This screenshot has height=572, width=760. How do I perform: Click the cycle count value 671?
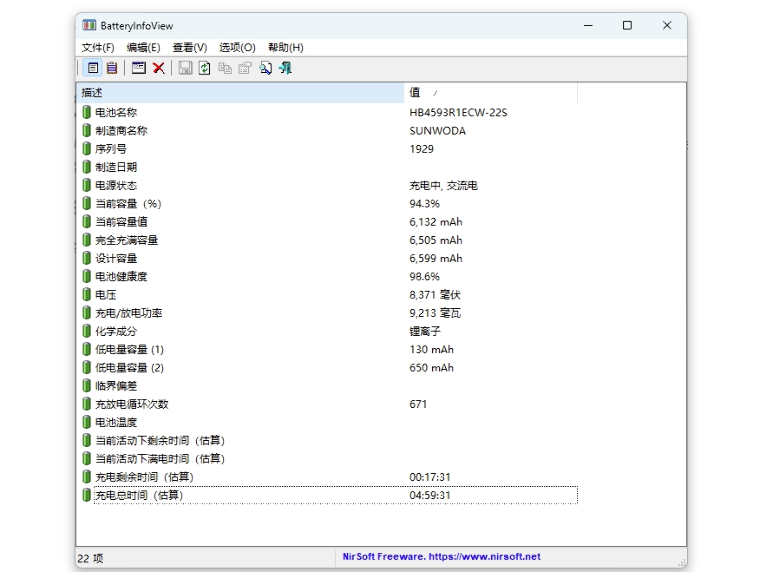tap(418, 404)
